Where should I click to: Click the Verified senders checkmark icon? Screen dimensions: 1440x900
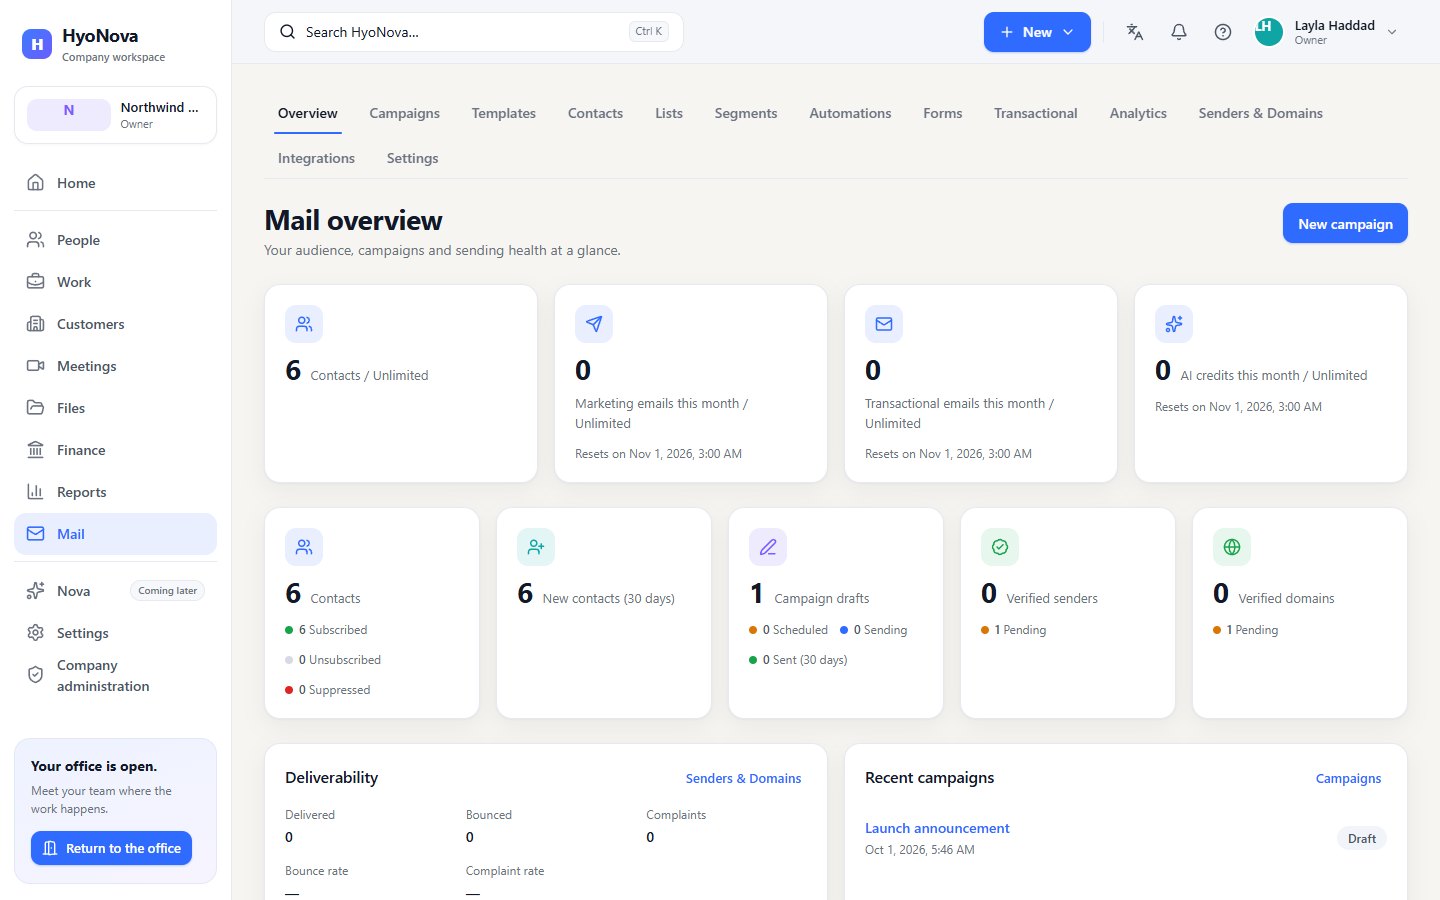(1000, 547)
